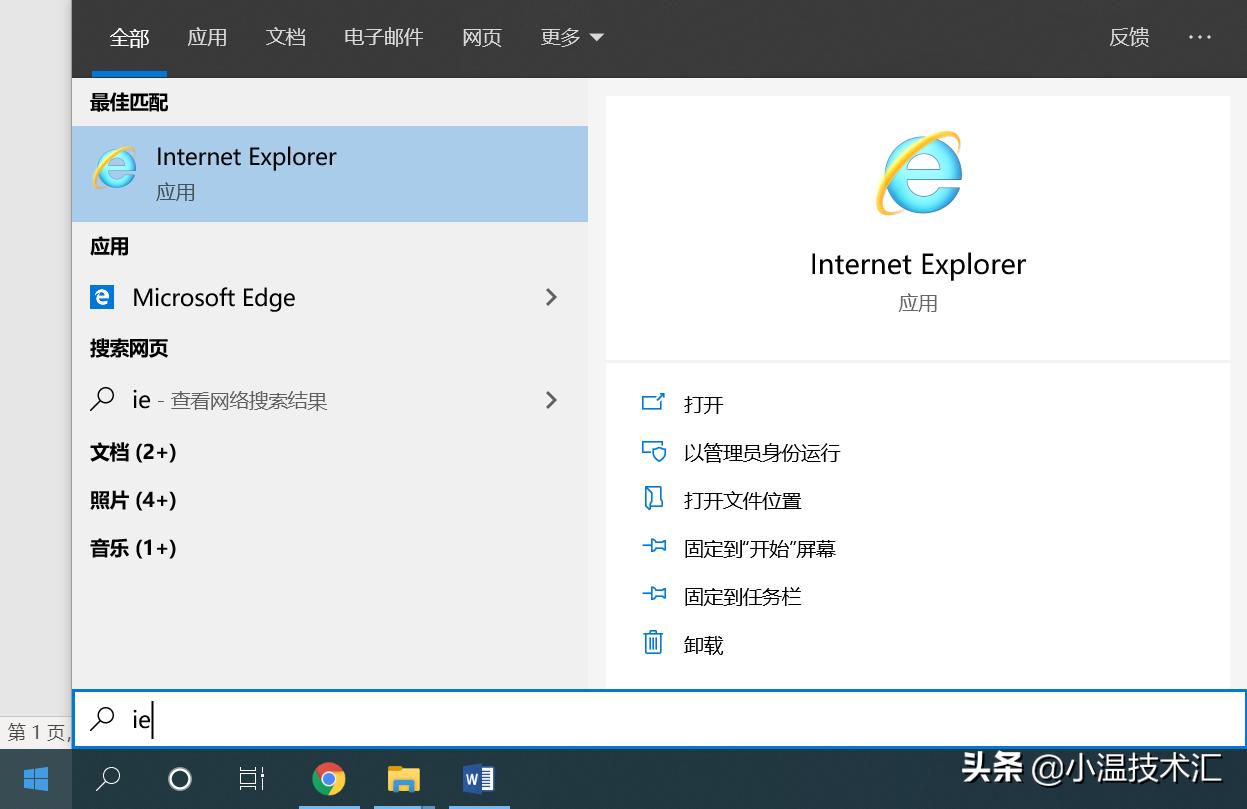Click the large Internet Explorer logo preview
Image resolution: width=1247 pixels, height=809 pixels.
coord(917,173)
